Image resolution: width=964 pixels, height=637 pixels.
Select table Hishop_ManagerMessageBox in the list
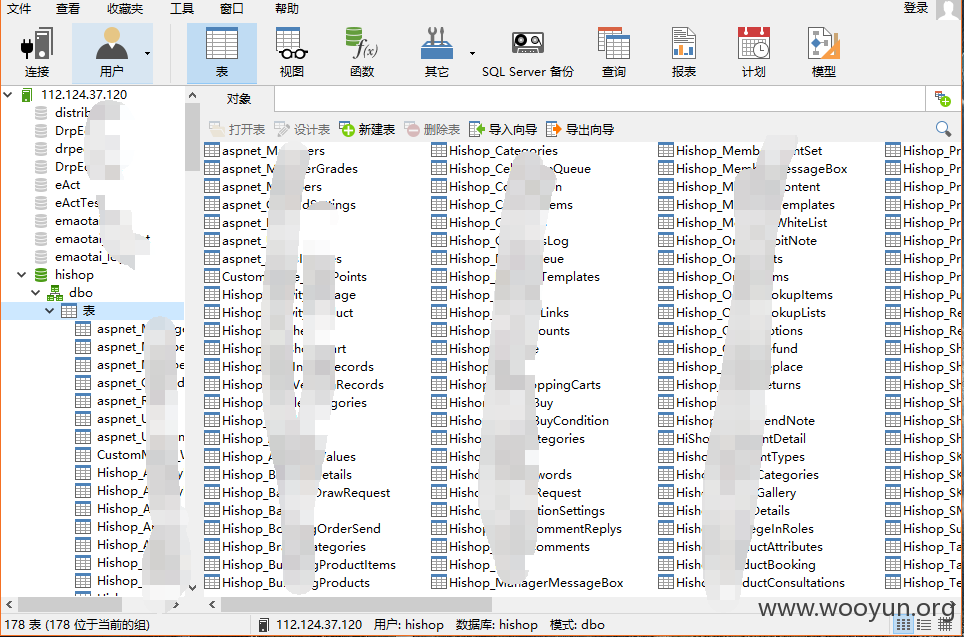tap(536, 582)
